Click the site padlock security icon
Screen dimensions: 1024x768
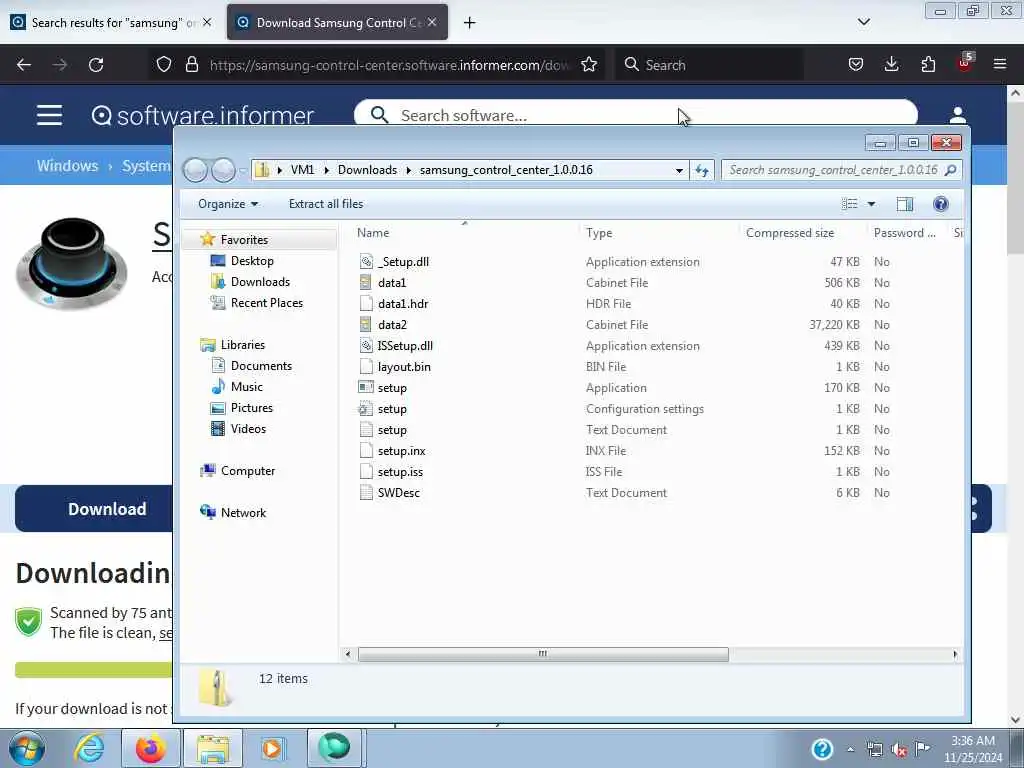coord(192,65)
